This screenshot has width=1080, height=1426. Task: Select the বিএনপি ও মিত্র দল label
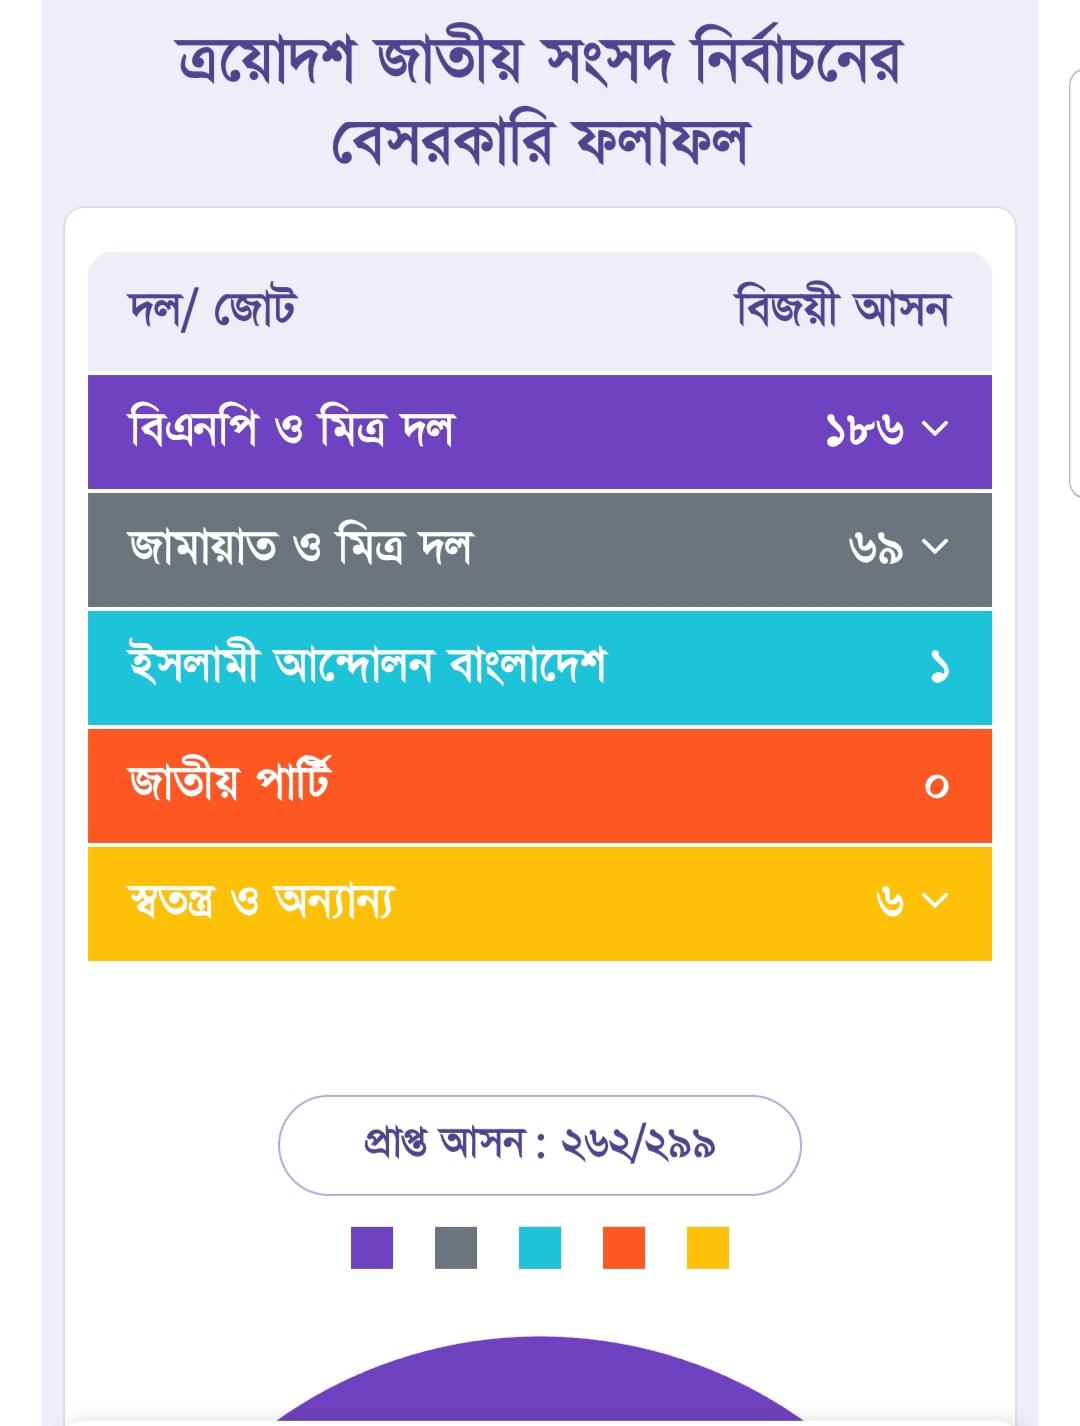pyautogui.click(x=291, y=429)
